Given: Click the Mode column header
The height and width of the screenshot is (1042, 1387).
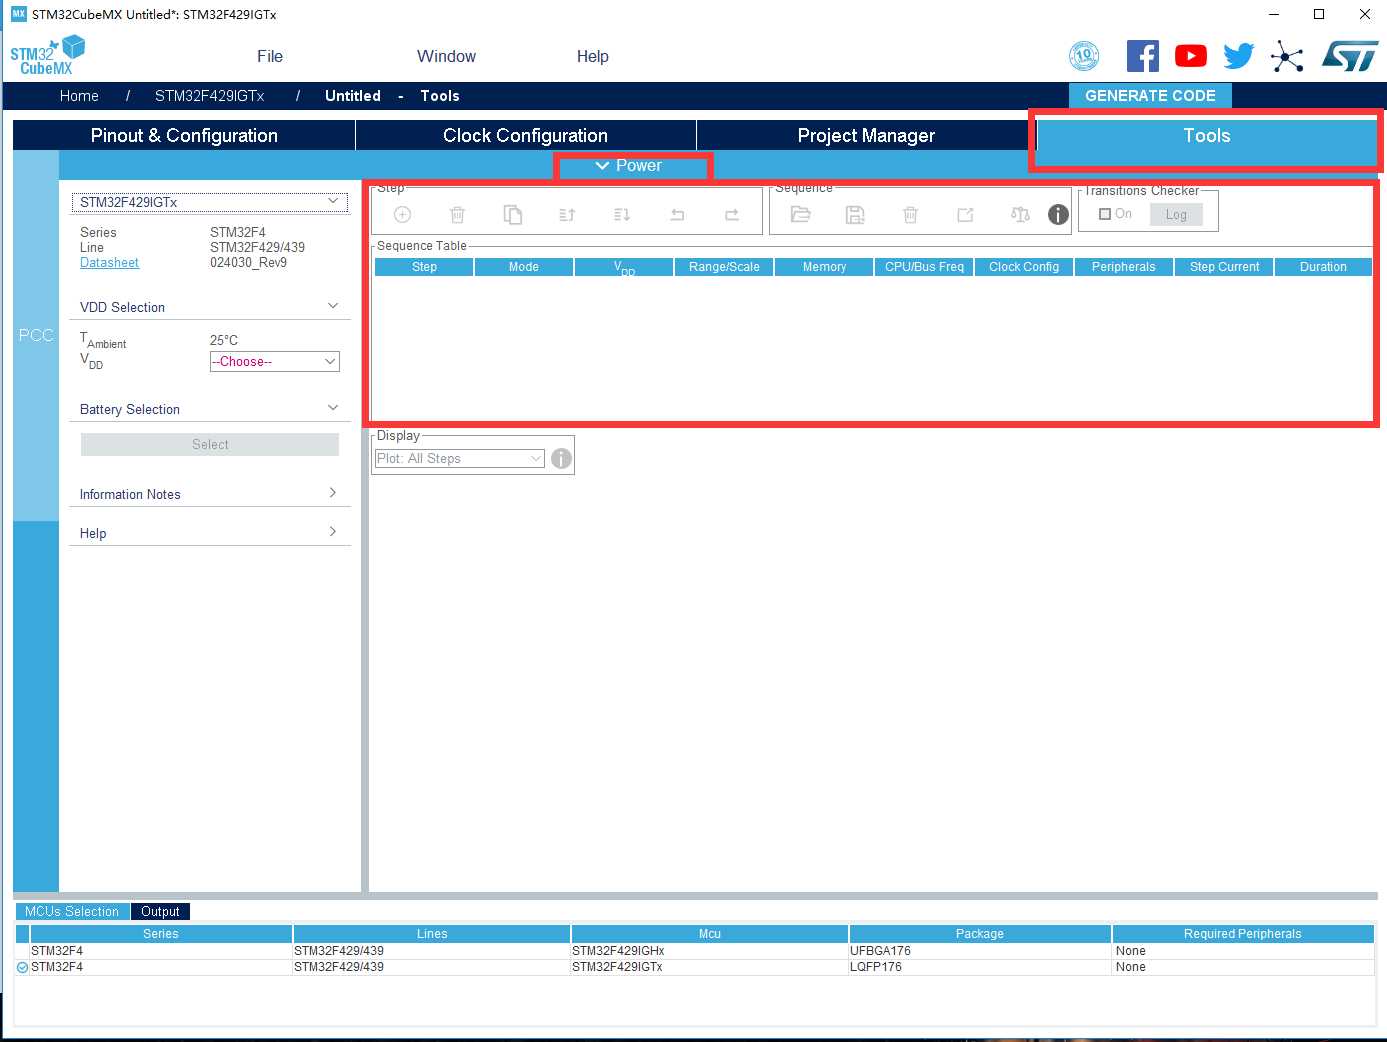Looking at the screenshot, I should pos(524,267).
